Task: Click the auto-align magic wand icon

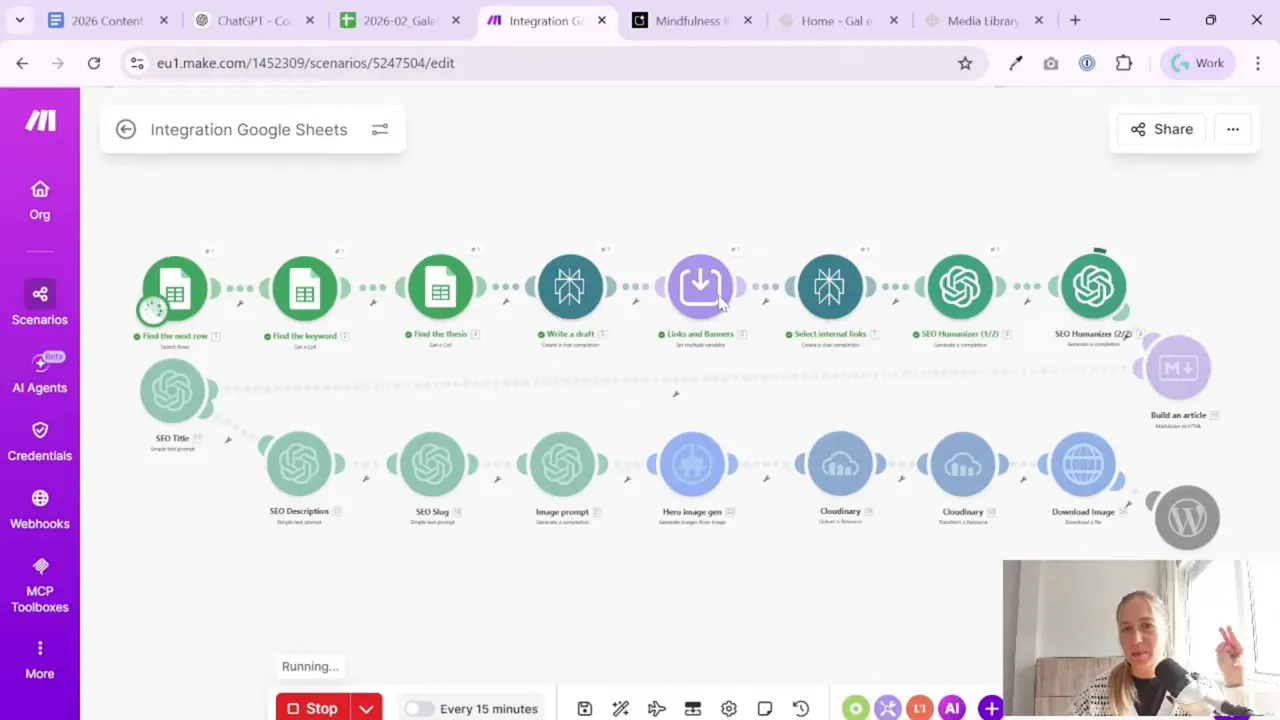Action: [621, 708]
